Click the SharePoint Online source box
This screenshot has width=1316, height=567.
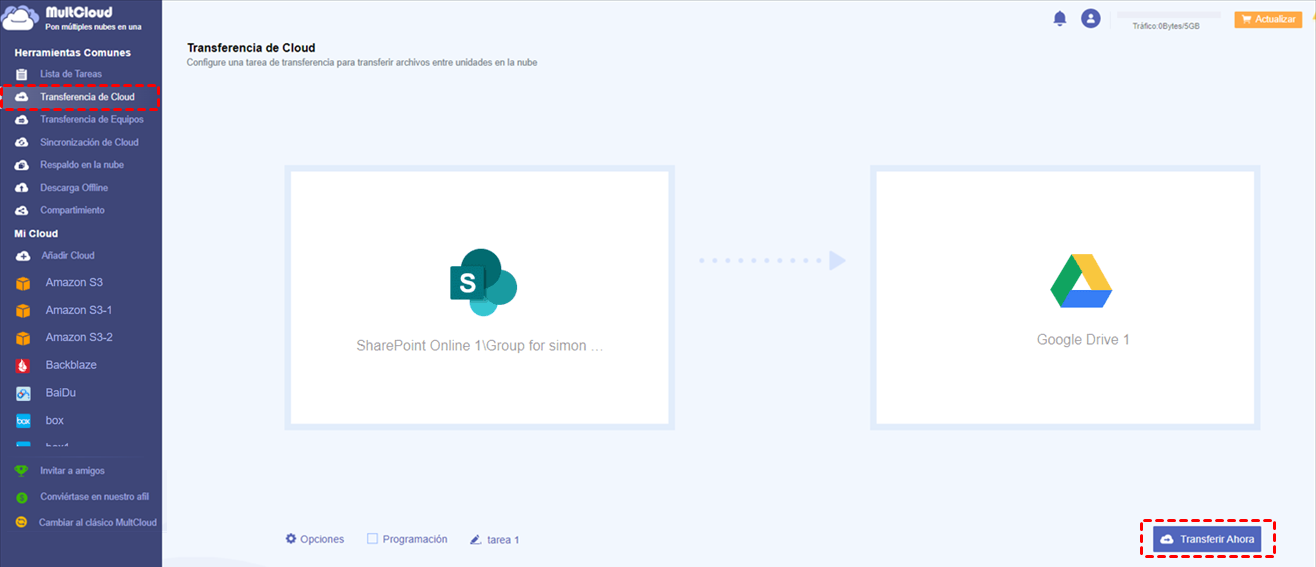pos(479,298)
